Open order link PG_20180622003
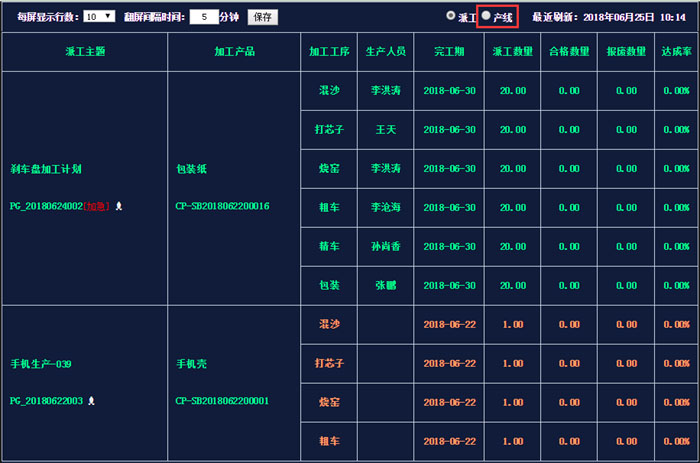 pos(46,400)
